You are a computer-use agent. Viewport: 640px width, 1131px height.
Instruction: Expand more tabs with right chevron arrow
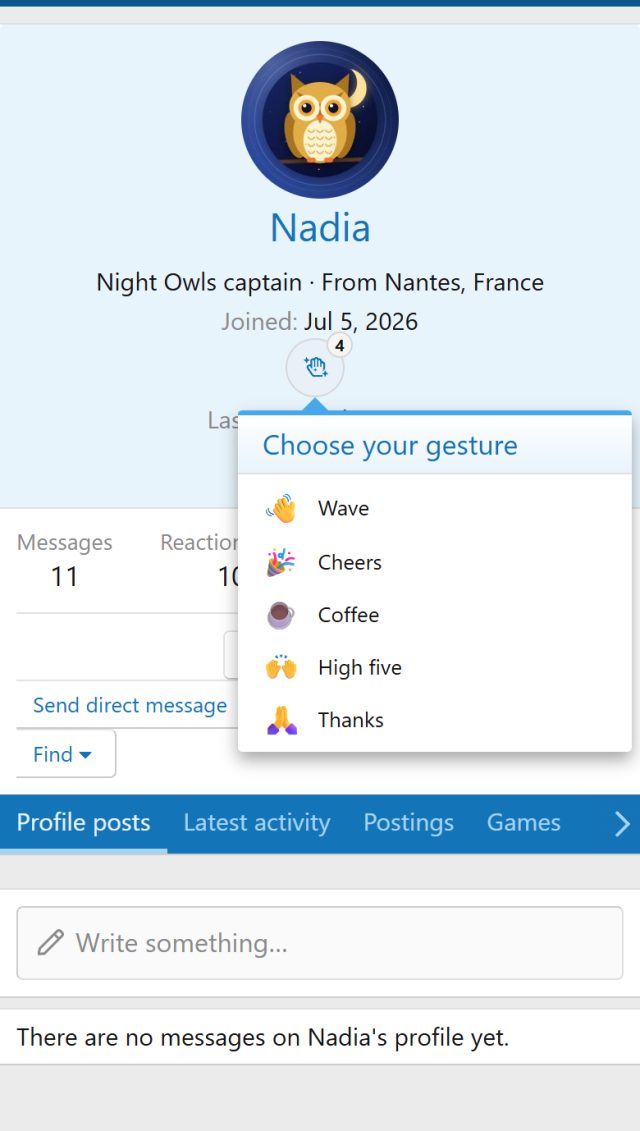coord(621,824)
